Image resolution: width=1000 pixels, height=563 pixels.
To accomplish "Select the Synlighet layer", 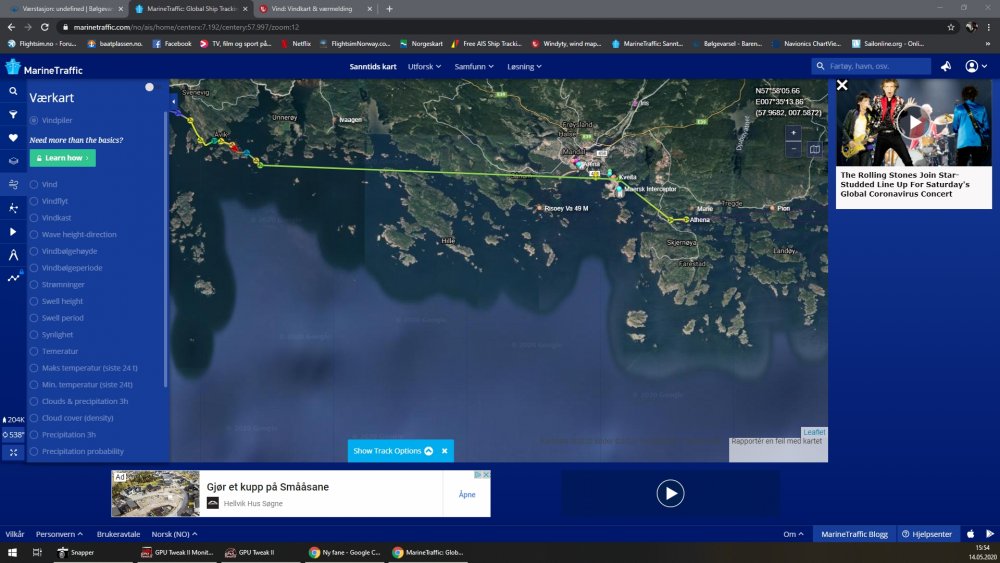I will 34,335.
